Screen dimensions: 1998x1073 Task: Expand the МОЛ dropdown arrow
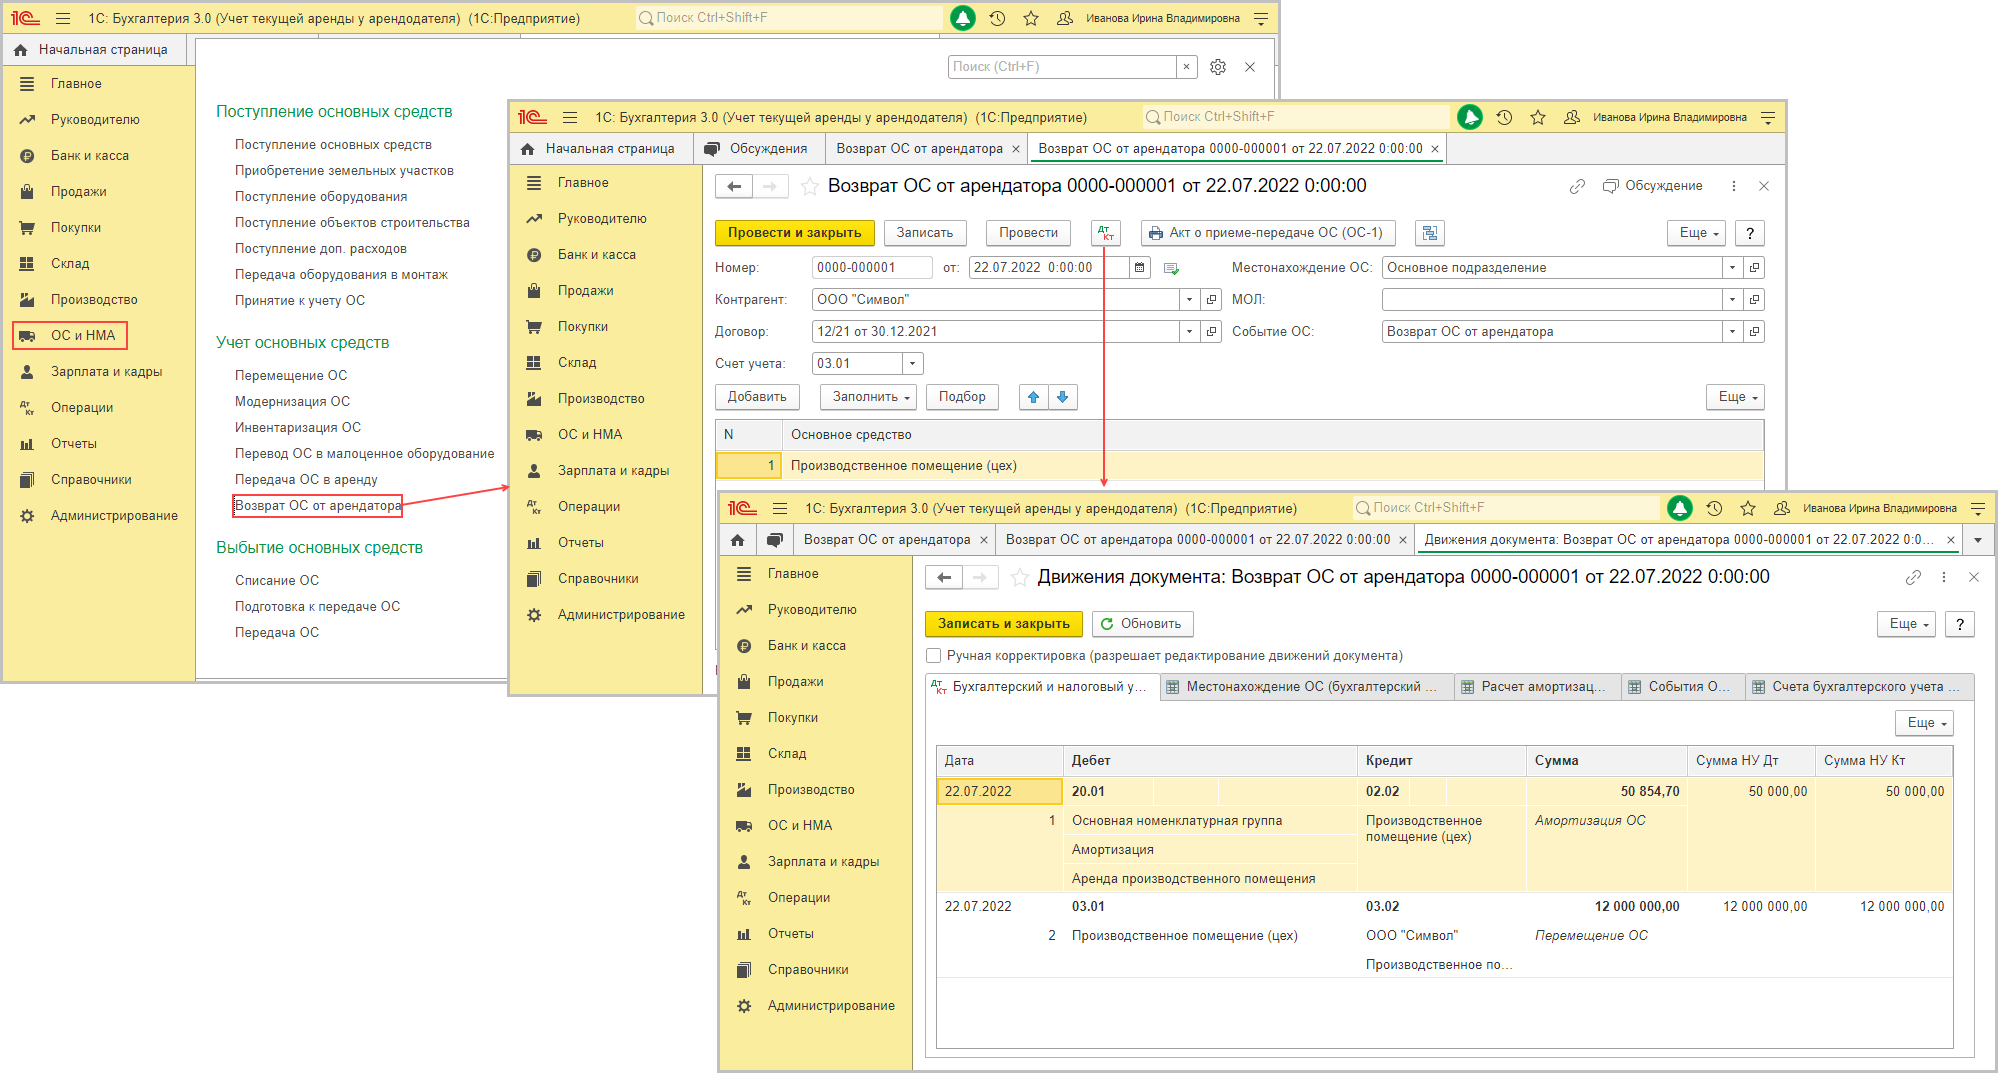tap(1732, 300)
